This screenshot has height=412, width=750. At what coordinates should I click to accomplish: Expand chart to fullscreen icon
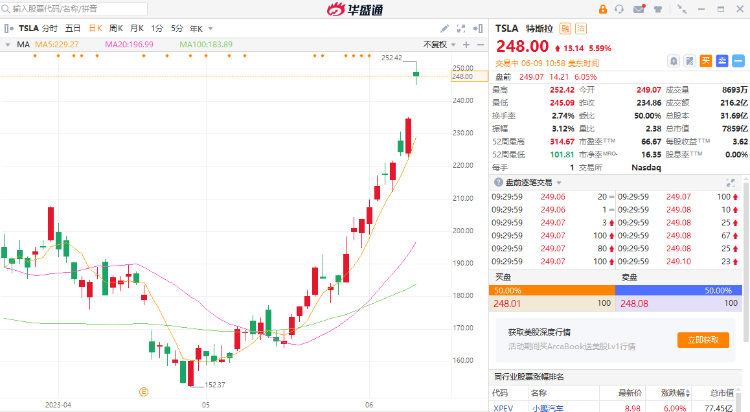tap(461, 29)
